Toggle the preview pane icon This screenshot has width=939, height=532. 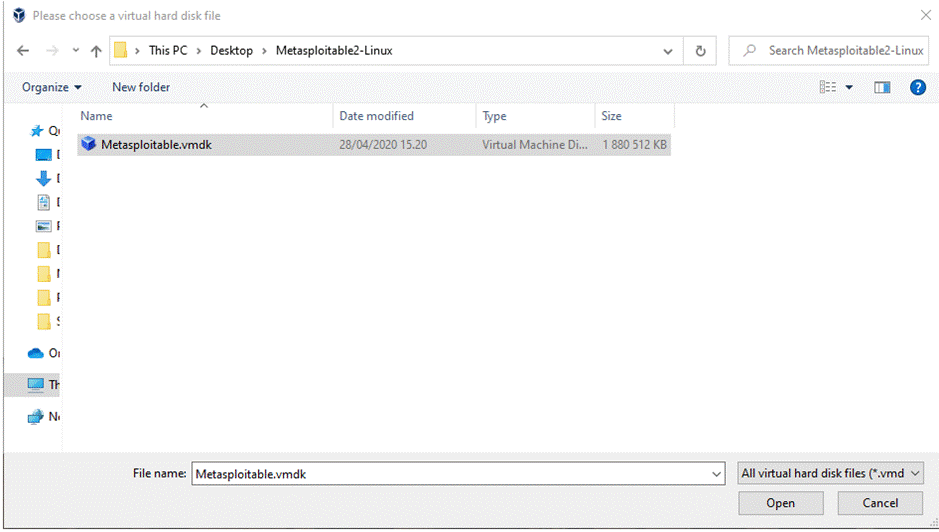882,88
